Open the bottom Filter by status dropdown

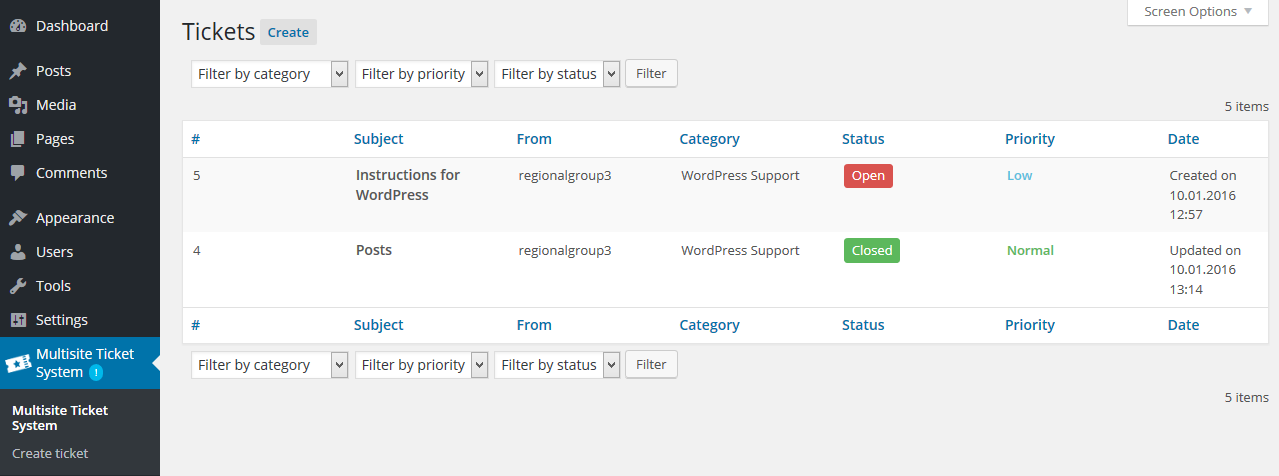point(557,365)
